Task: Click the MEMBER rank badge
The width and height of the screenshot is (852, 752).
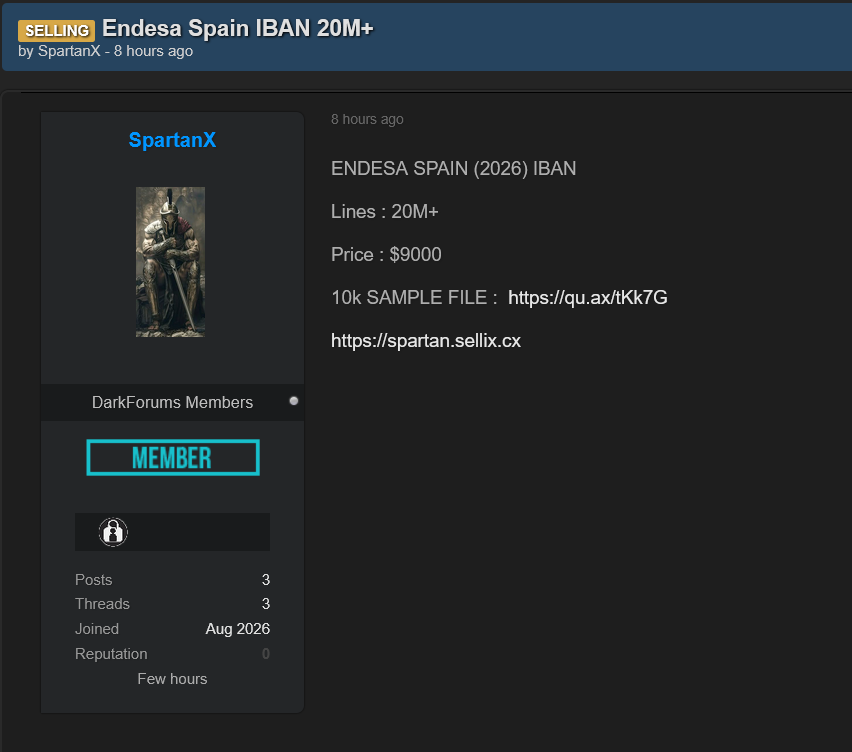Action: [x=173, y=458]
